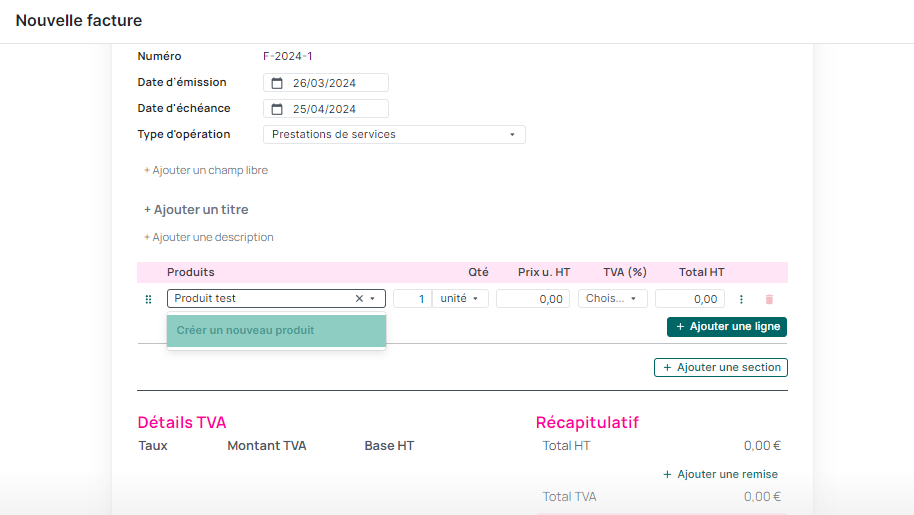Click the quantity input field
Viewport: 914px width, 515px height.
click(x=412, y=299)
